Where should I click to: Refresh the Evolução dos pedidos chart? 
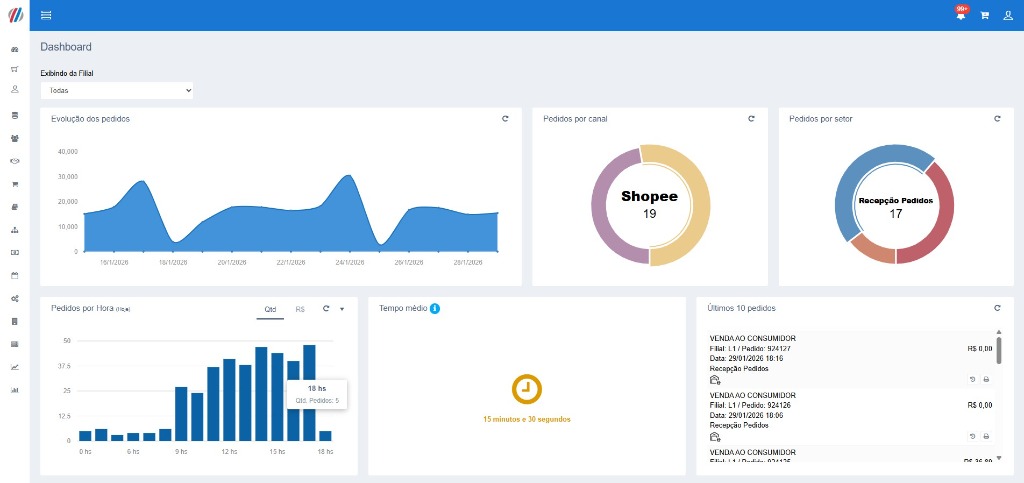point(505,119)
